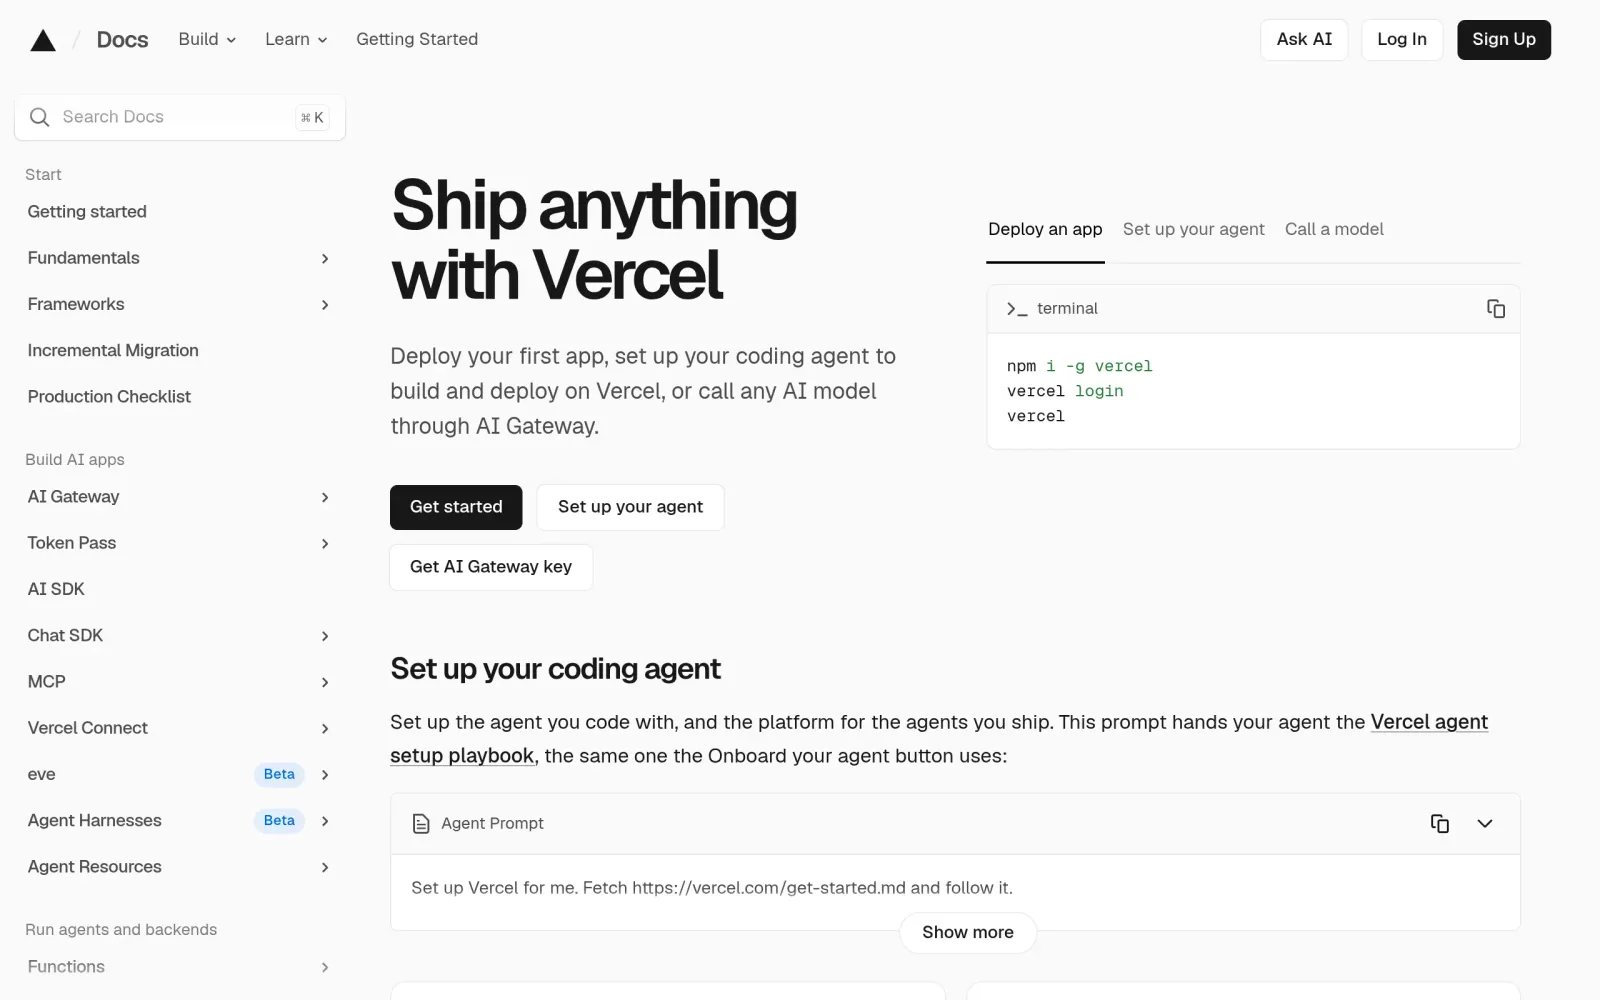Open Getting Started in top nav
The width and height of the screenshot is (1600, 1000).
(x=417, y=39)
